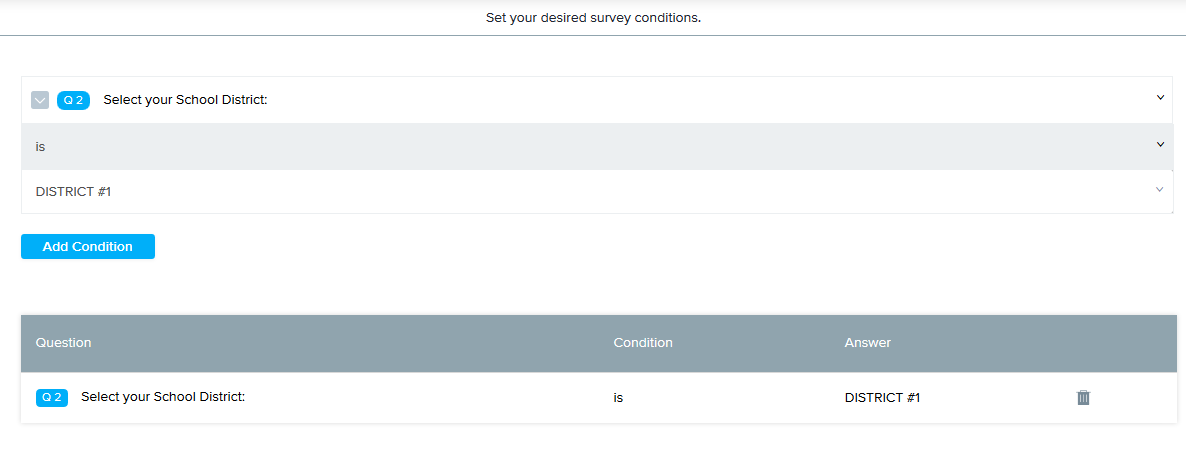Image resolution: width=1186 pixels, height=452 pixels.
Task: Expand the question dropdown arrow
Action: pos(1160,98)
